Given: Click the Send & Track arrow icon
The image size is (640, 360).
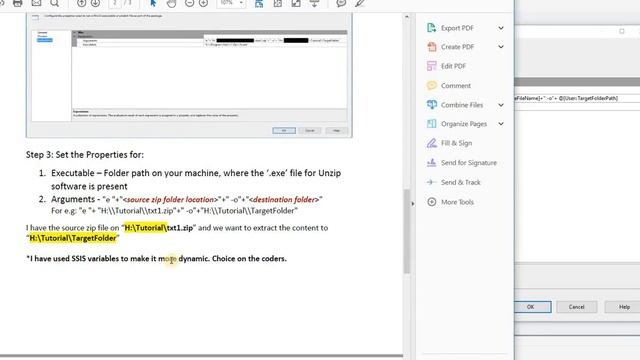Looking at the screenshot, I should (x=431, y=182).
